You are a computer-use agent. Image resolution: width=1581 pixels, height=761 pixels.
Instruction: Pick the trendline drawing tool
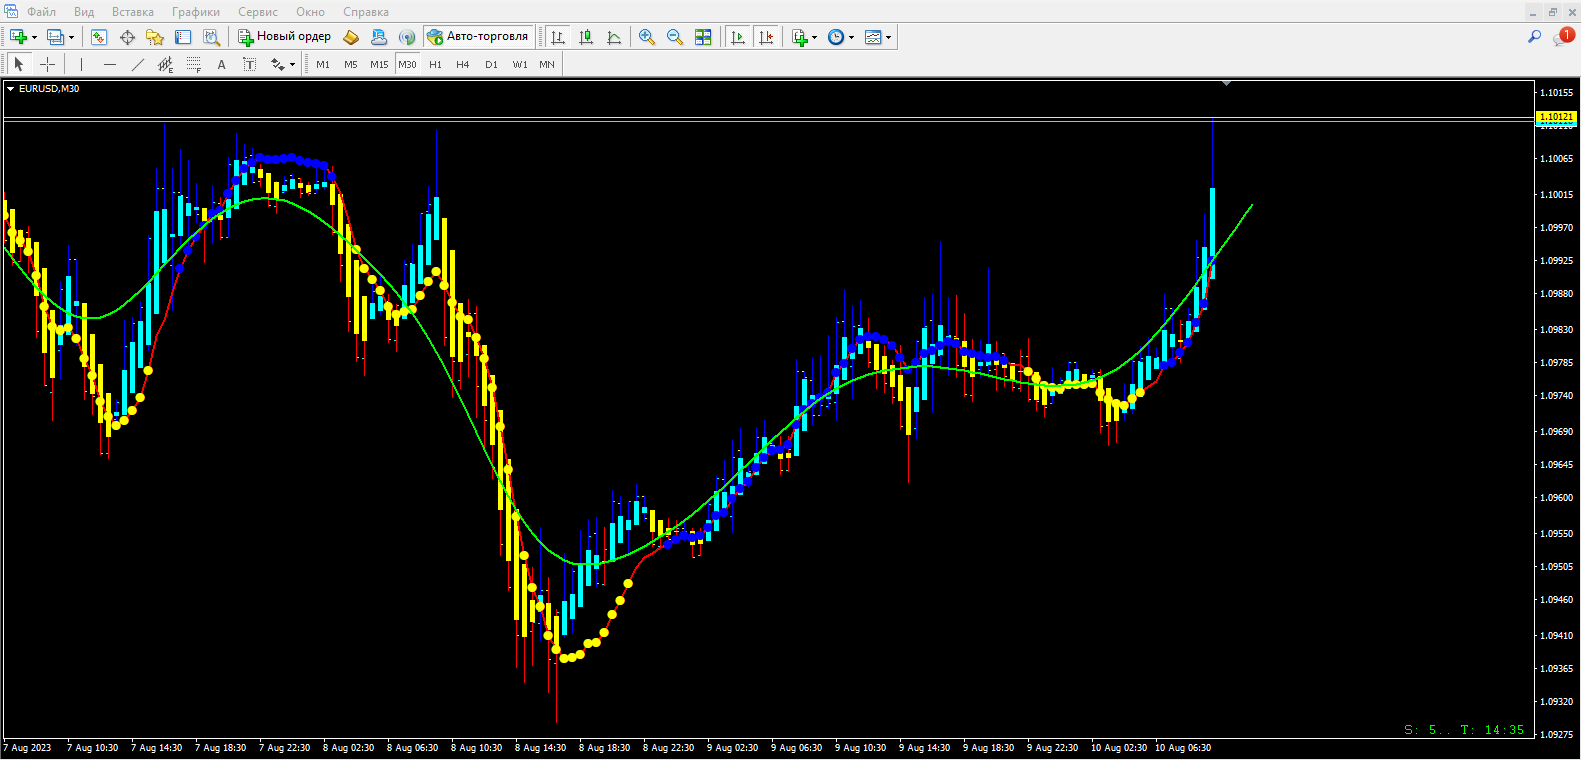point(138,64)
